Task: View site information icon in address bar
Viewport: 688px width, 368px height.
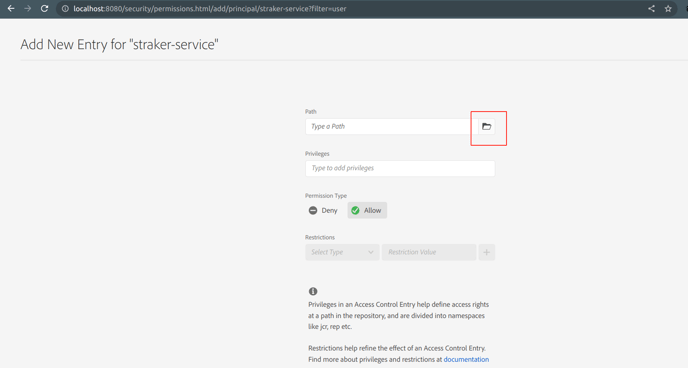Action: pyautogui.click(x=65, y=8)
